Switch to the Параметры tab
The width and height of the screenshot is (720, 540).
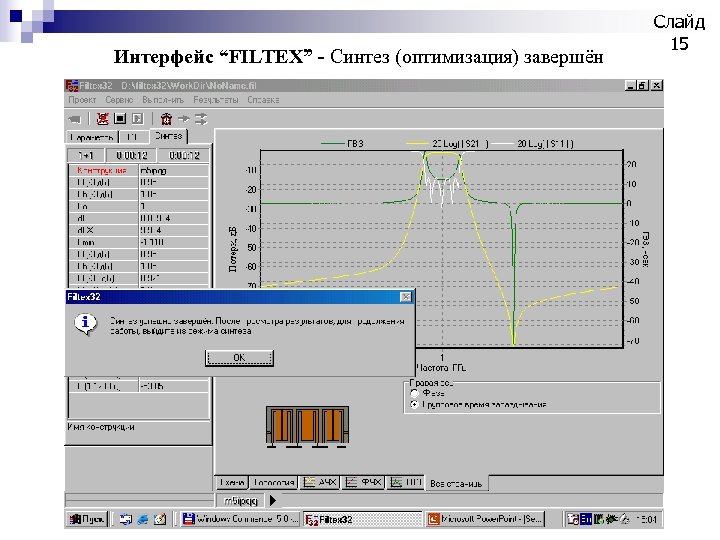point(92,137)
